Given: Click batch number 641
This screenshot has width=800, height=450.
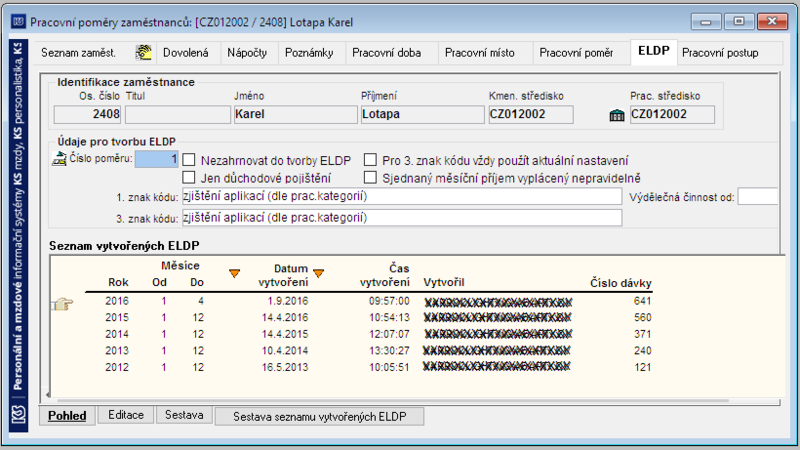Looking at the screenshot, I should [642, 301].
